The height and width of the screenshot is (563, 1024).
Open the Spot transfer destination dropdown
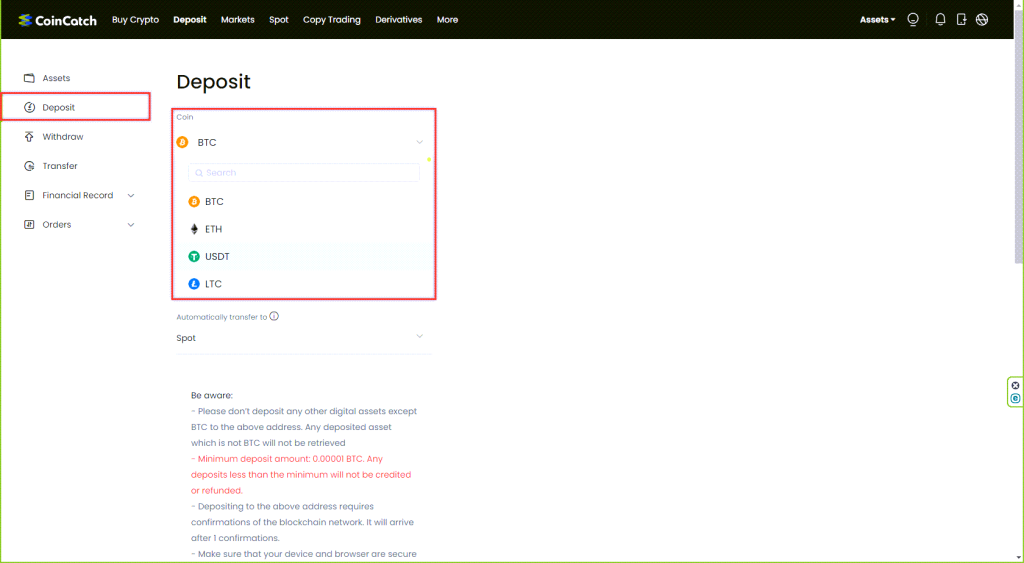pos(304,338)
